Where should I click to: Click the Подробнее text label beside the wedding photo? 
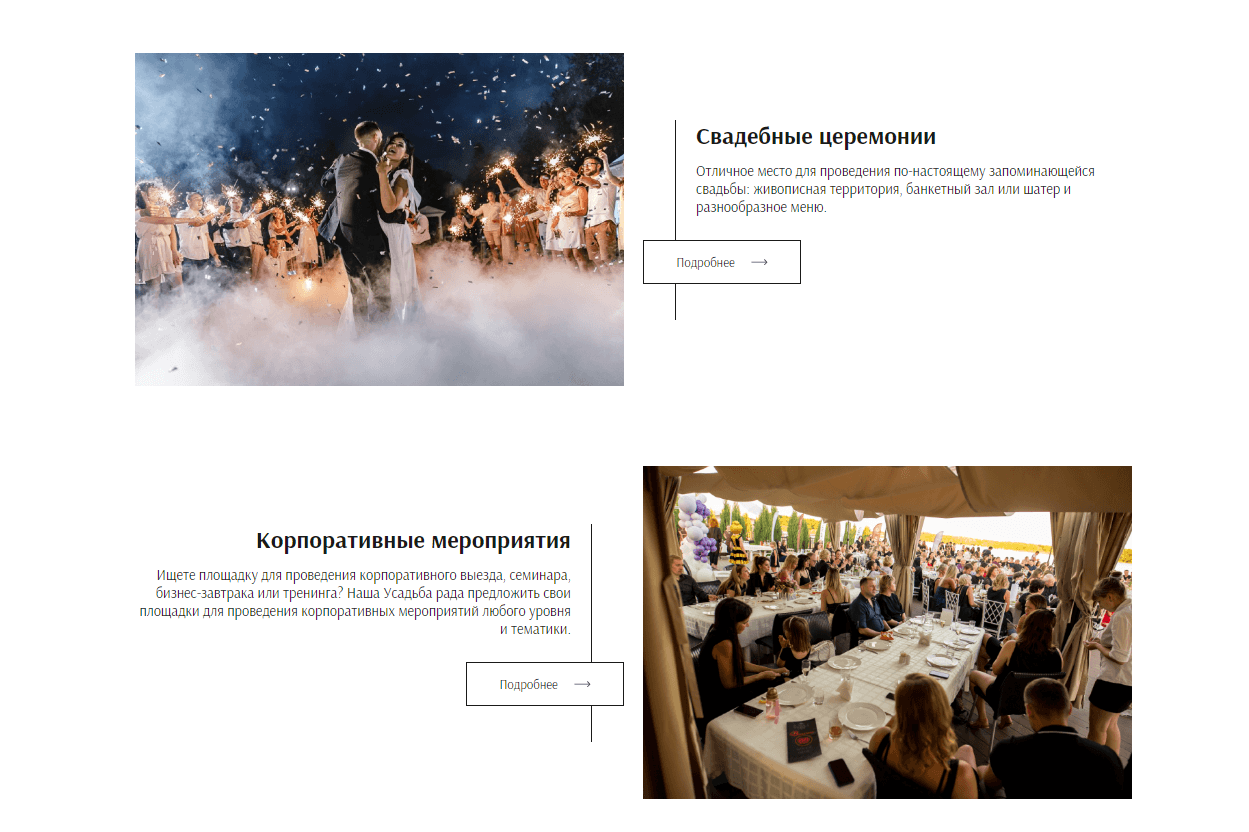(x=705, y=263)
